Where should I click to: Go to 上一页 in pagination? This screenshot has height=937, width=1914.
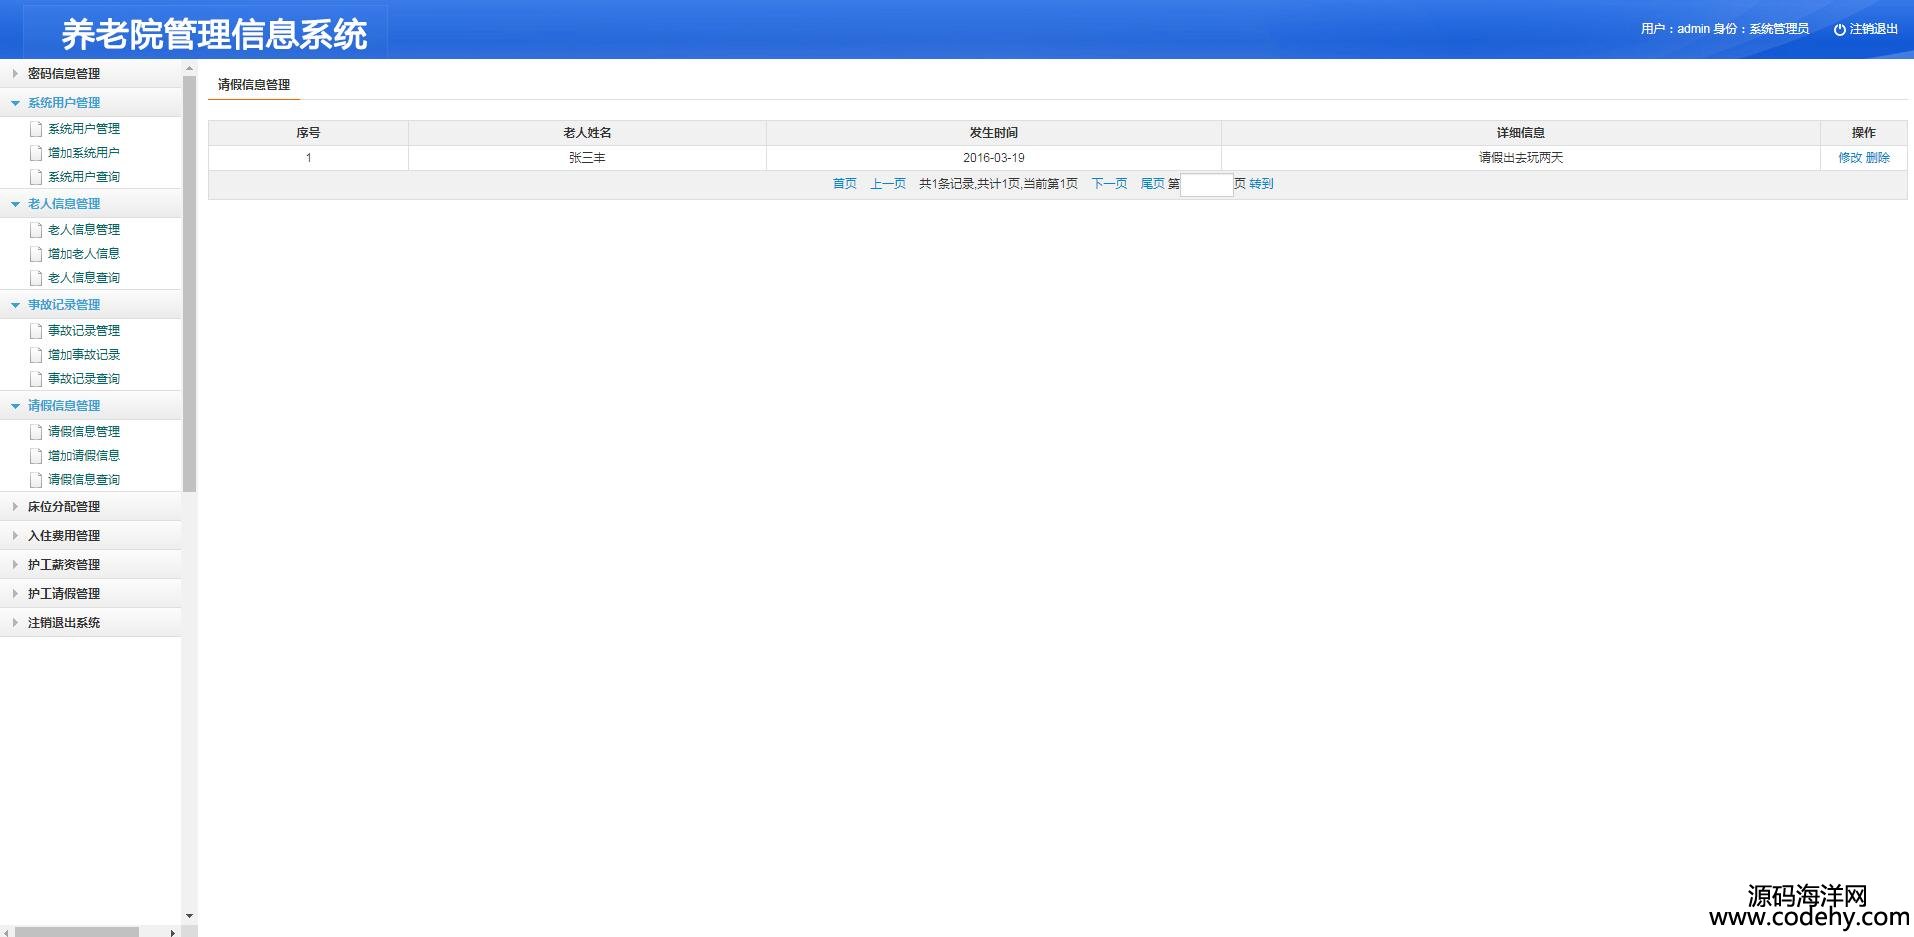coord(888,184)
